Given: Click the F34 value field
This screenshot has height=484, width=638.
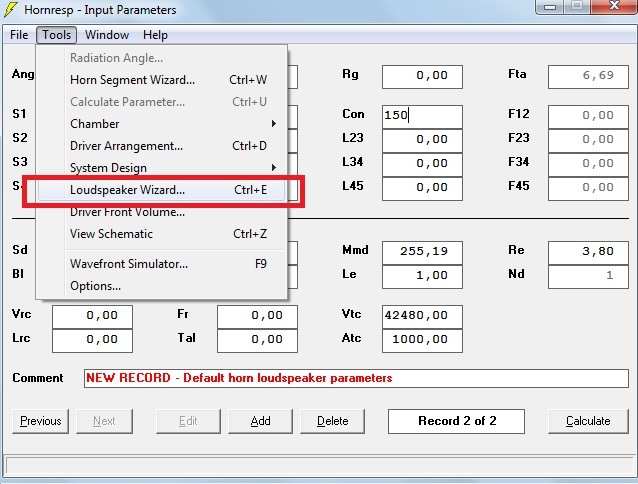Looking at the screenshot, I should [588, 165].
